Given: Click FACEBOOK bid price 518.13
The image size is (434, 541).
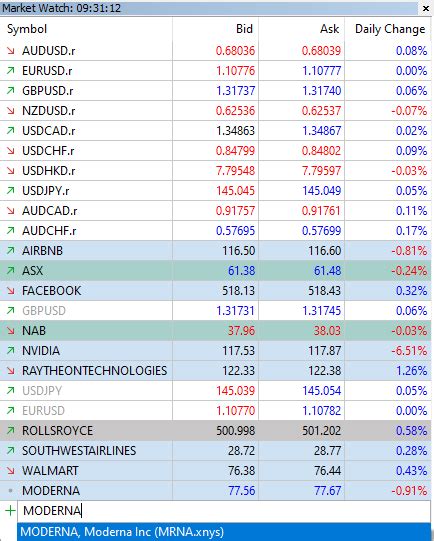Looking at the screenshot, I should [x=238, y=291].
